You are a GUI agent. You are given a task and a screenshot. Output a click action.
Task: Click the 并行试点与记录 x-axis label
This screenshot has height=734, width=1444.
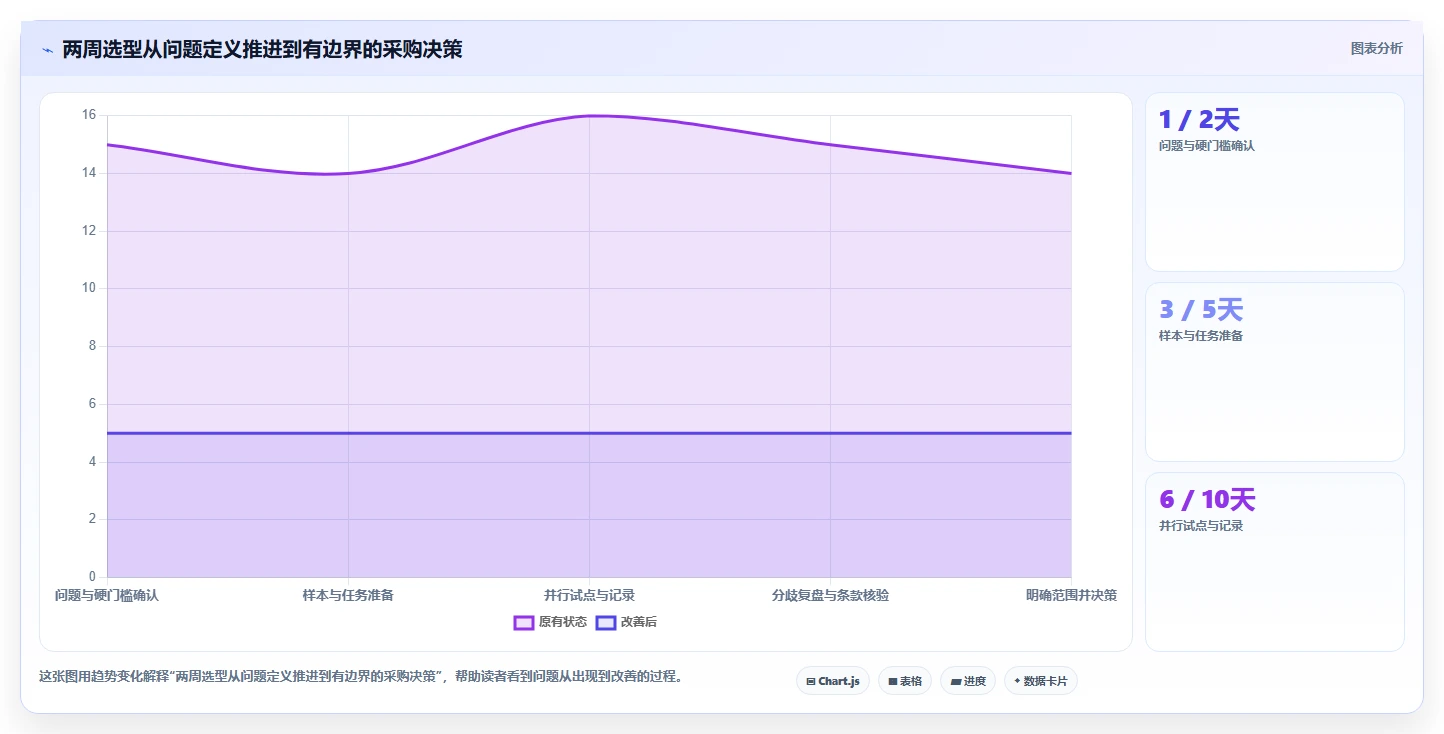point(589,595)
